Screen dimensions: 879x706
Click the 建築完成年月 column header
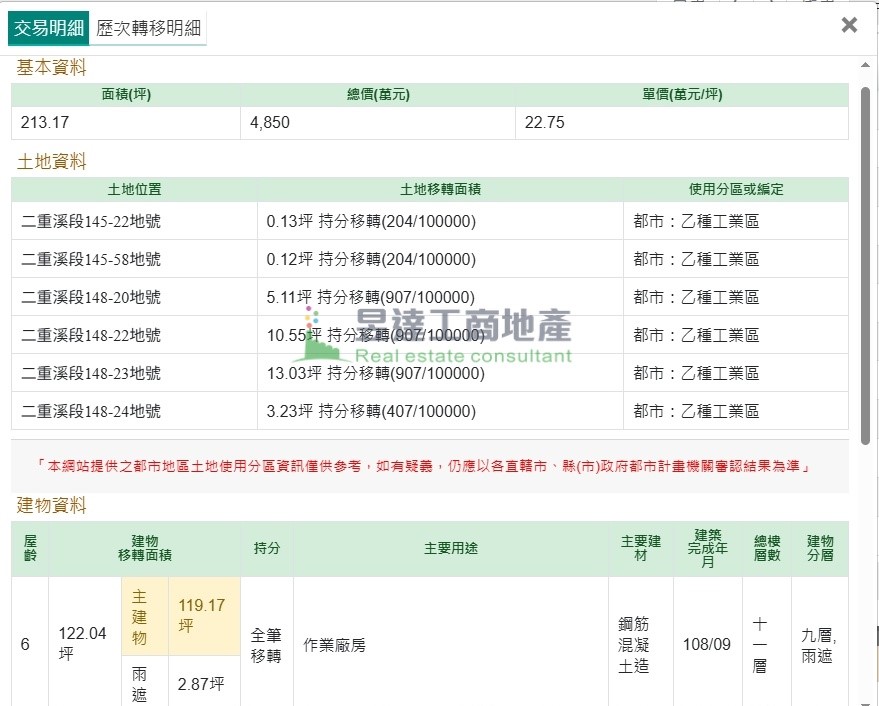click(707, 548)
